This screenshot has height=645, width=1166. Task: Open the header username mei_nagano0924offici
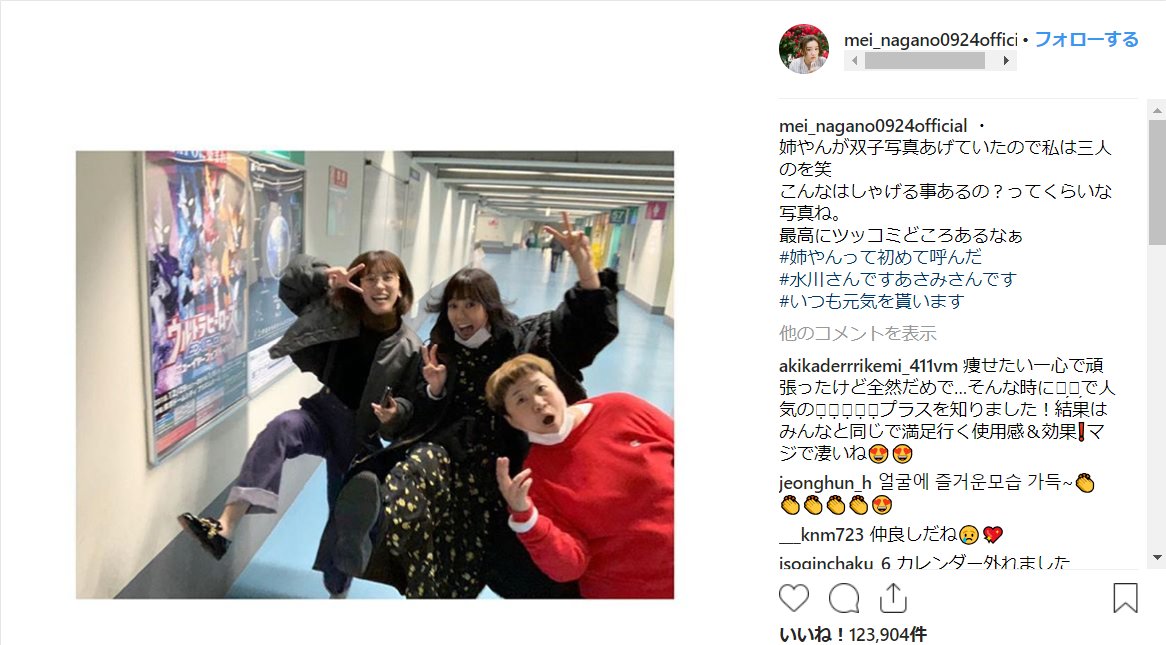930,40
